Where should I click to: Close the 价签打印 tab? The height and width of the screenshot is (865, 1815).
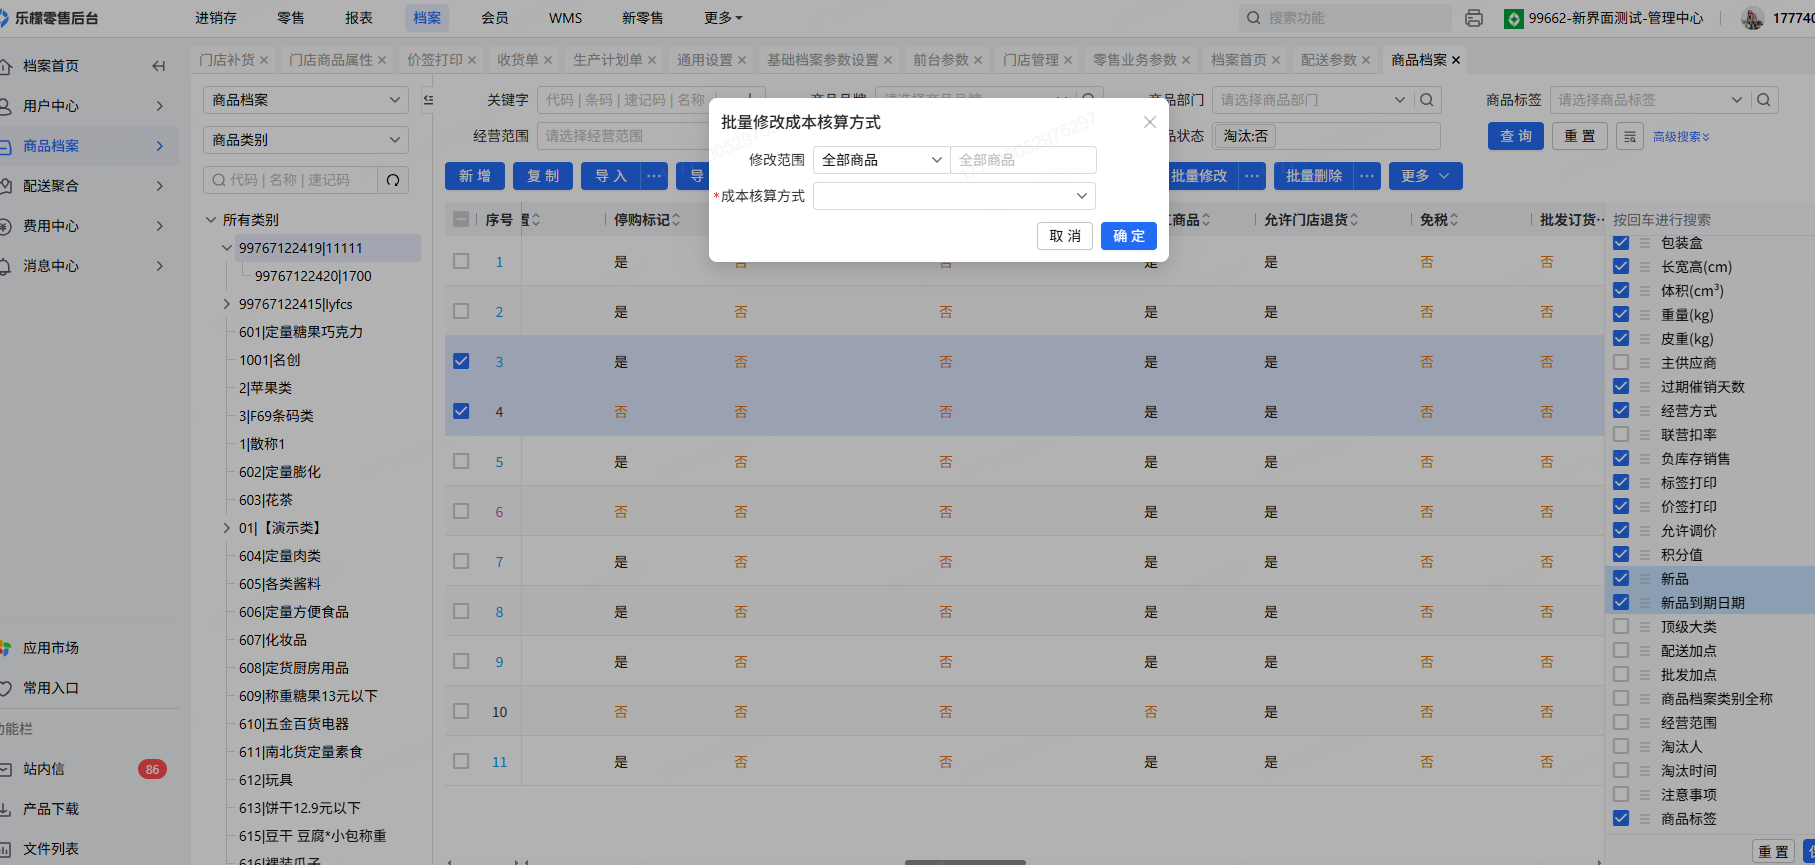tap(472, 60)
